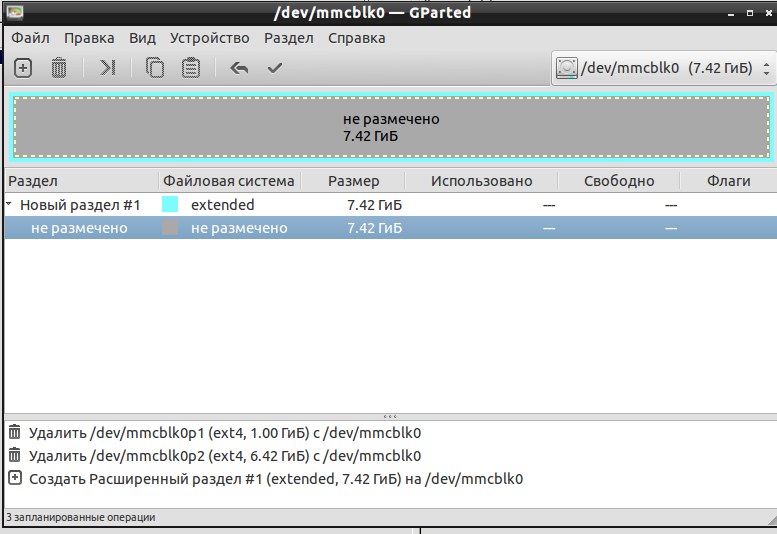Image resolution: width=777 pixels, height=534 pixels.
Task: Click the Свободно column header
Action: (x=619, y=181)
